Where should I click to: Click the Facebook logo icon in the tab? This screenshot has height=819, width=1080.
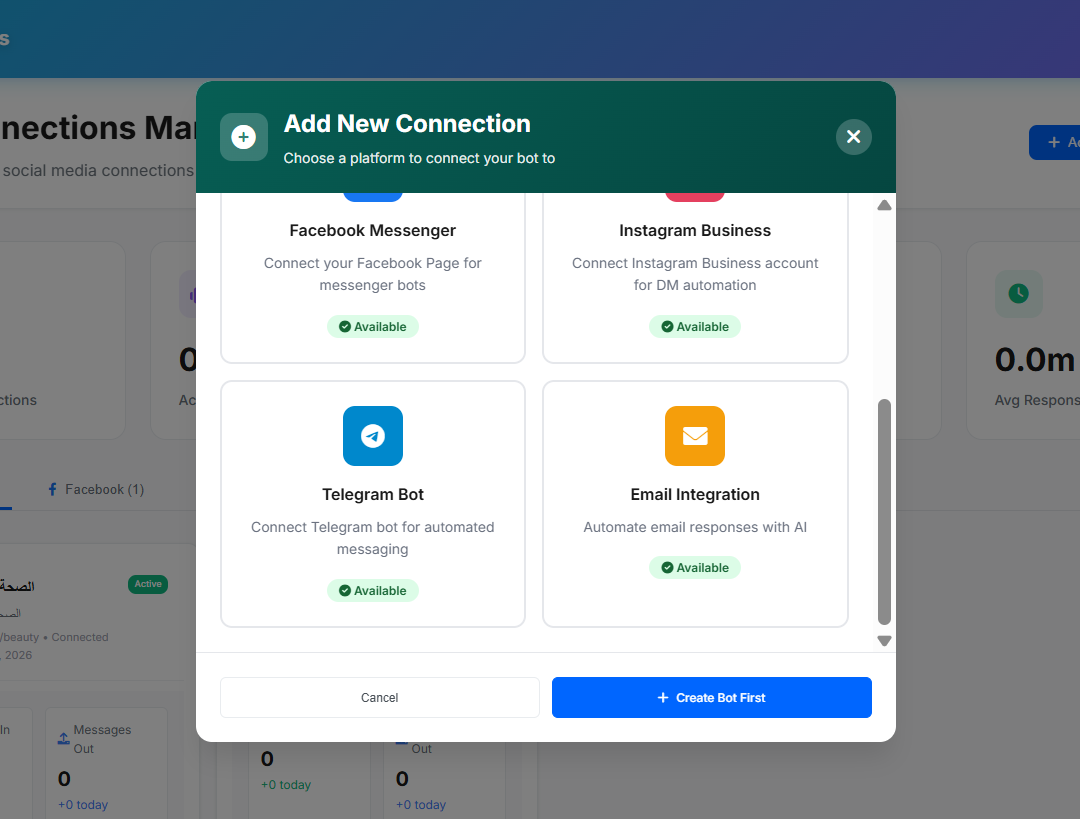click(53, 490)
